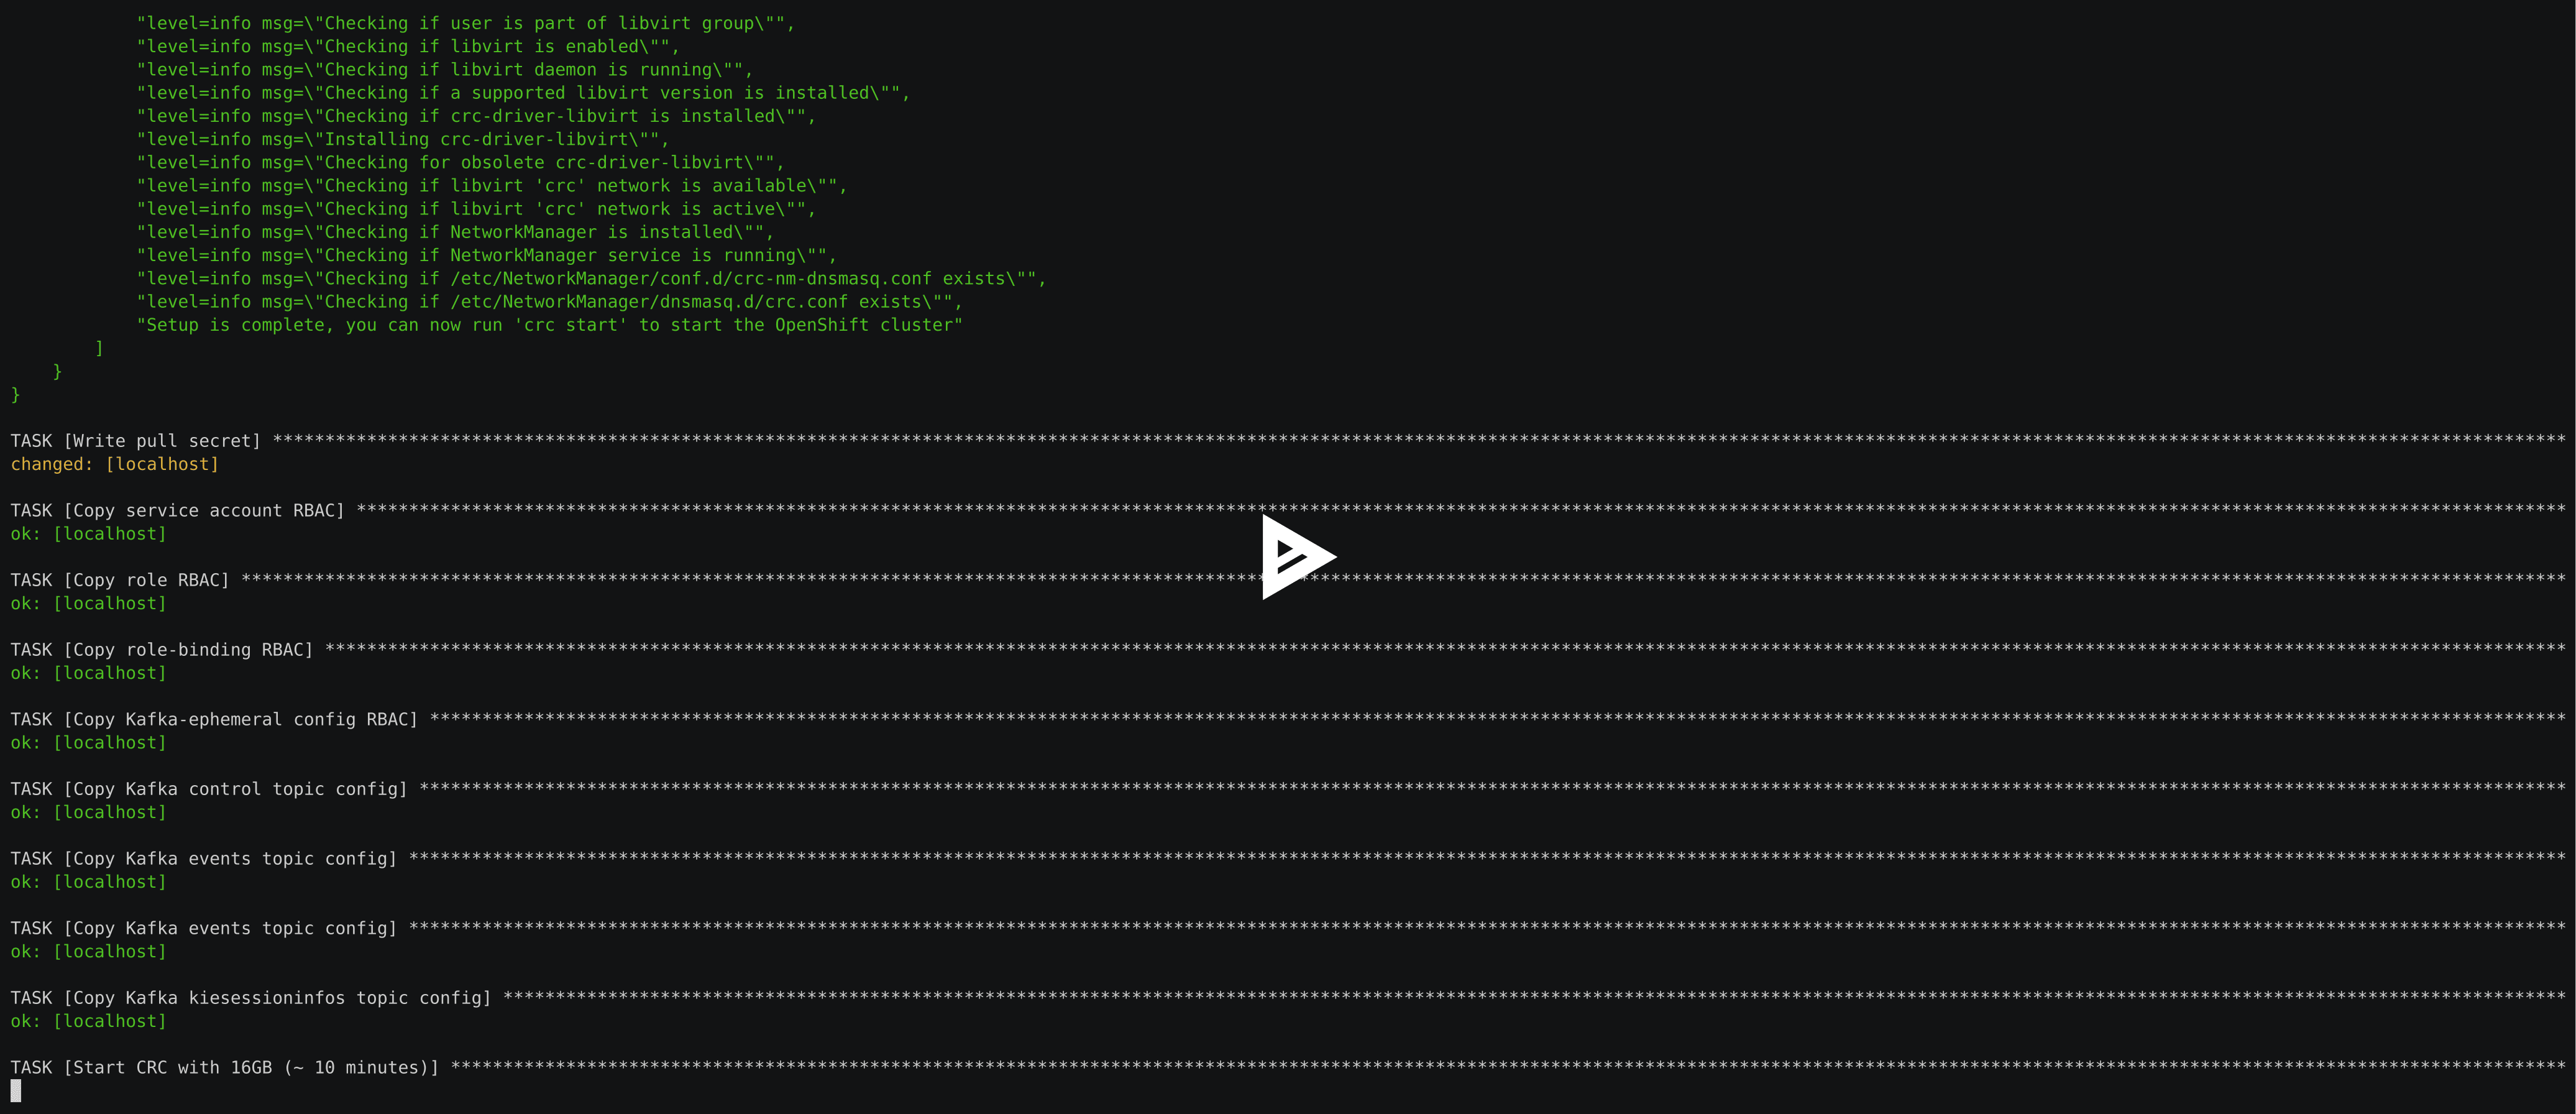
Task: Click the 'Checking if libvirt is enabled' line
Action: click(408, 46)
